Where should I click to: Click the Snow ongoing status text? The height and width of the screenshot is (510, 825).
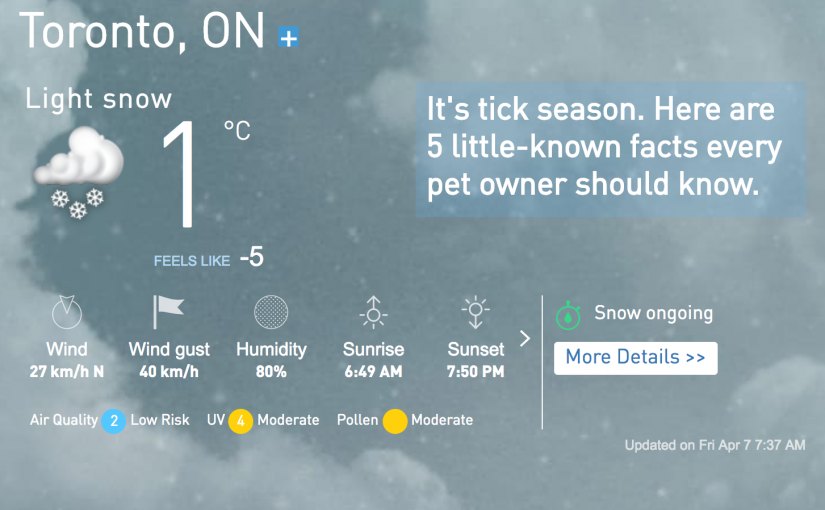point(653,313)
